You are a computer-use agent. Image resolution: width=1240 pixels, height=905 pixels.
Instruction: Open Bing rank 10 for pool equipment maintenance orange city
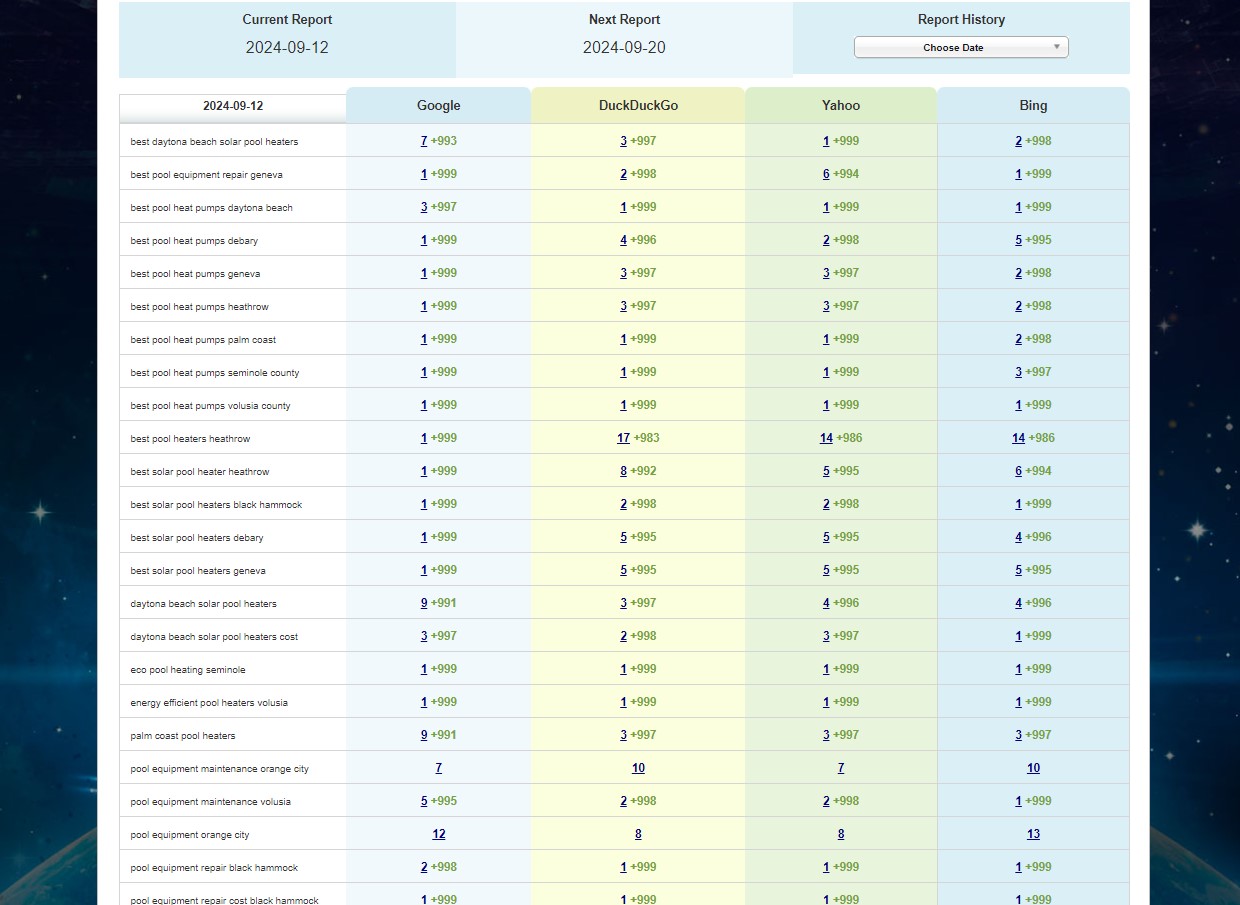1033,768
